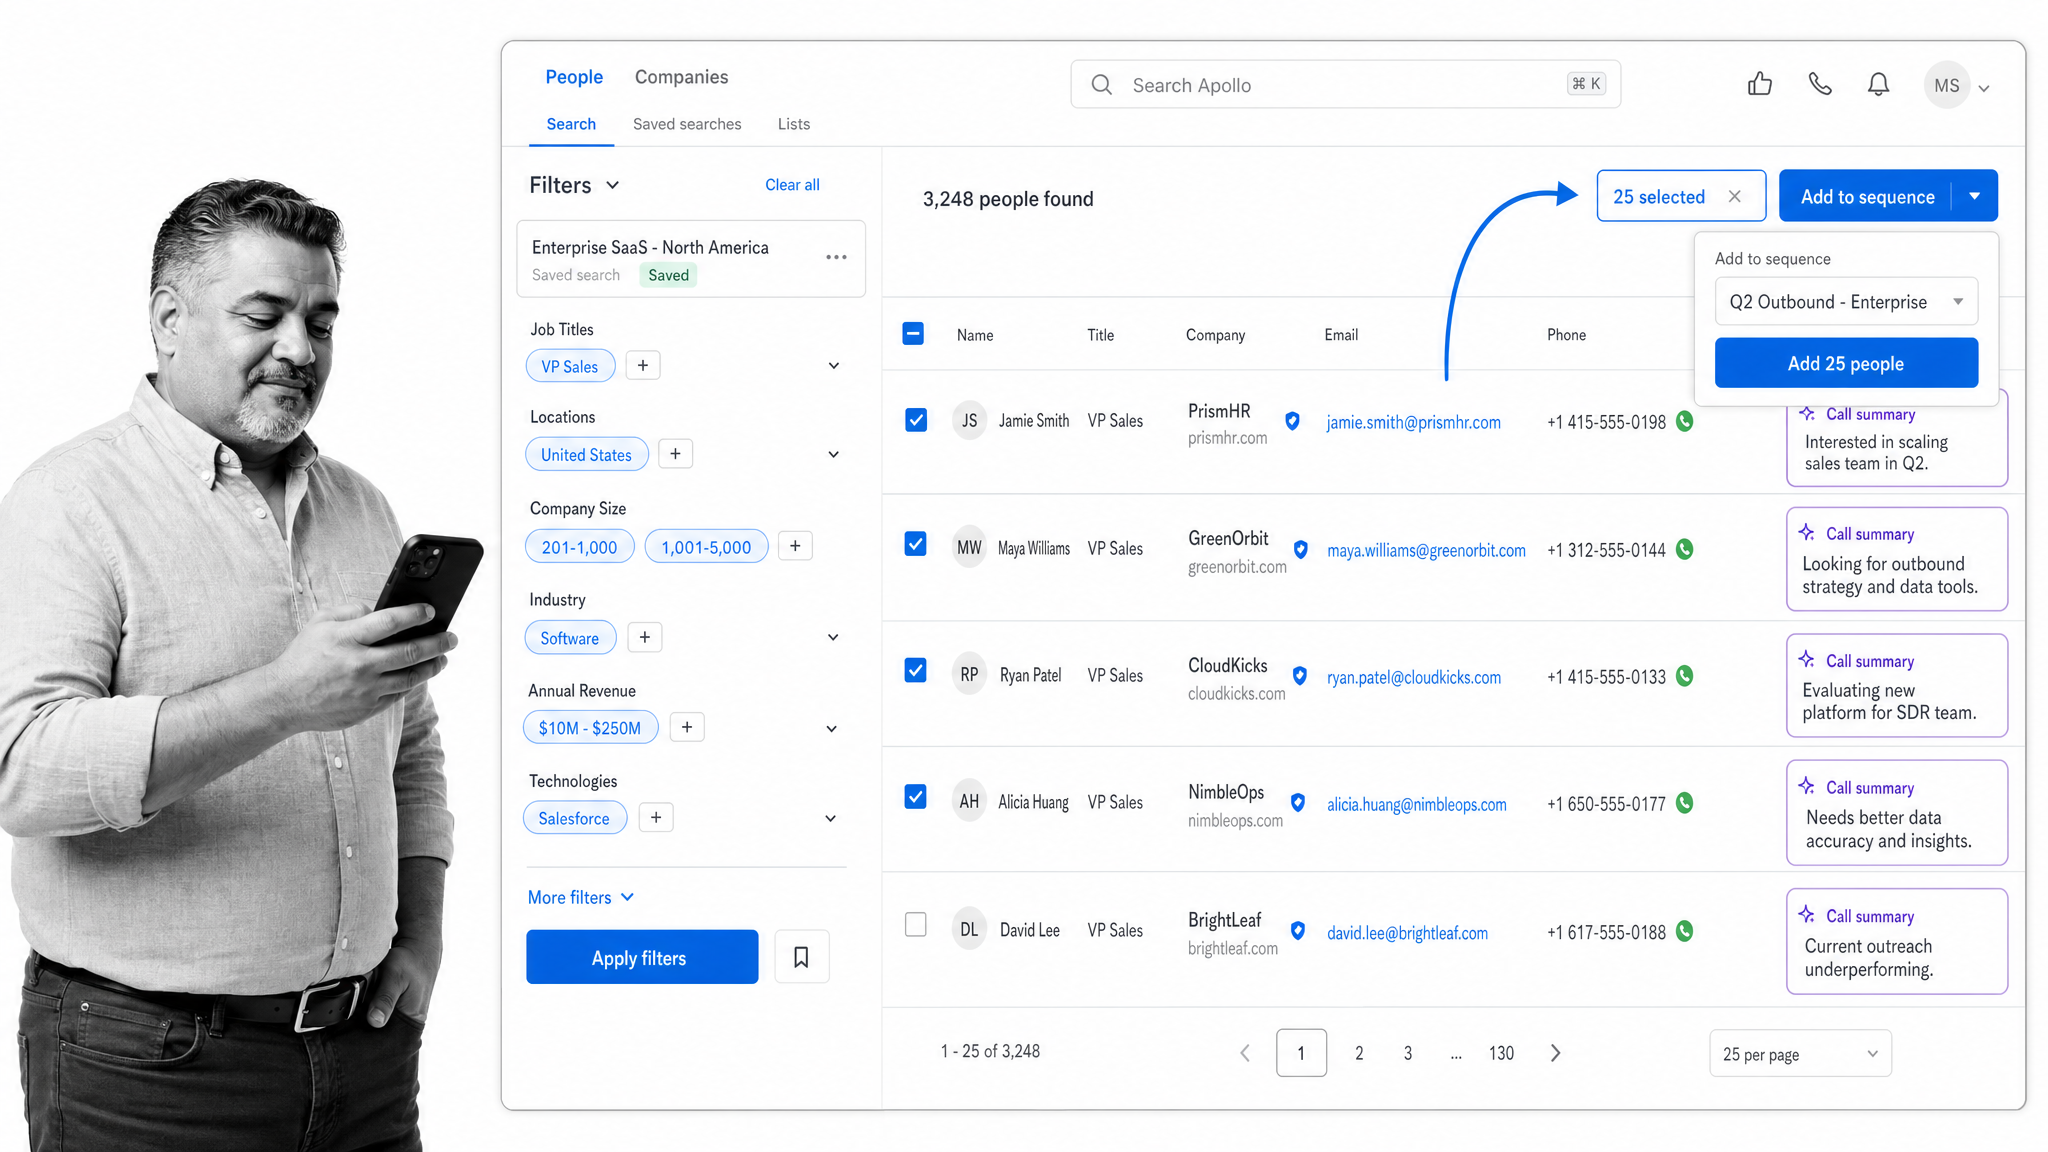
Task: Click the Add to sequence button
Action: point(1866,196)
